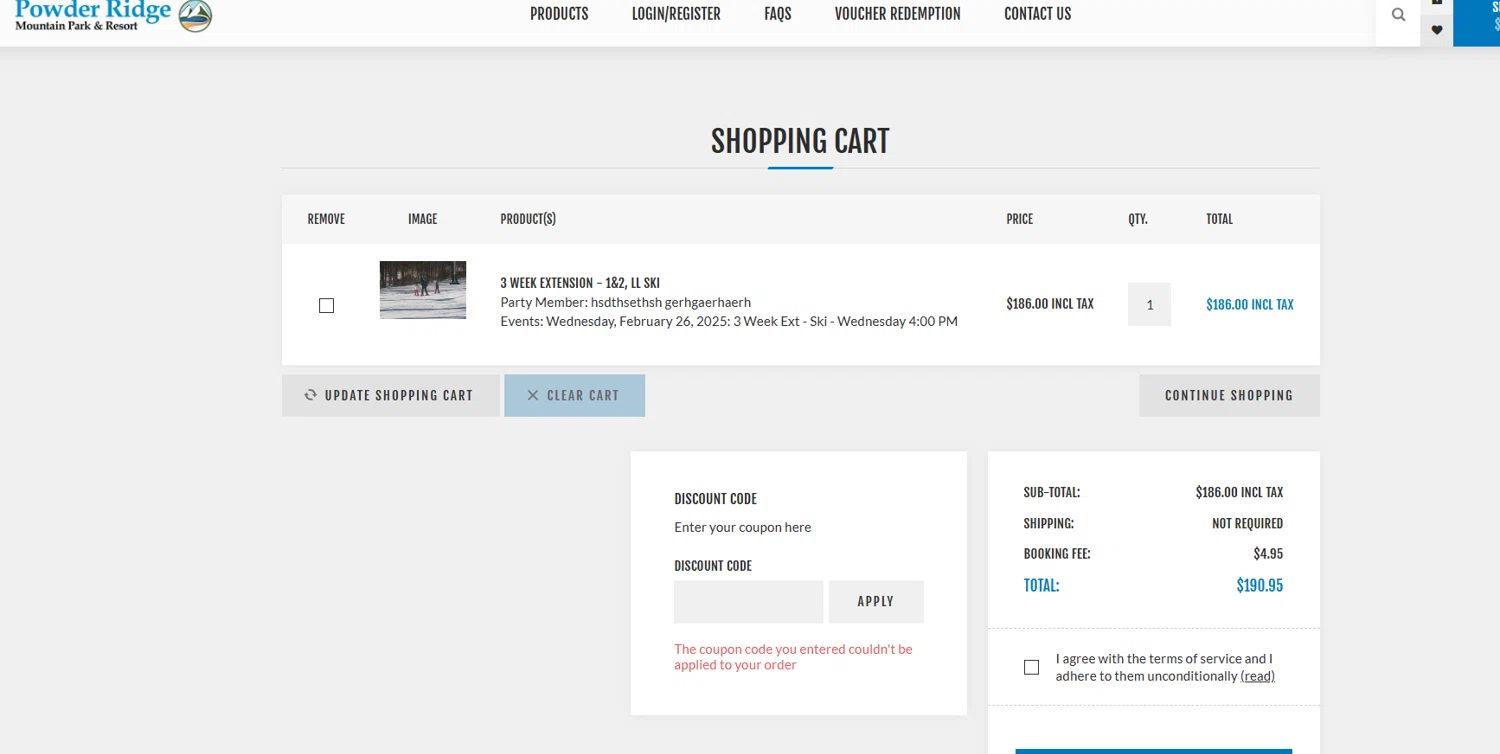
Task: Tick the Remove checkbox for the ski extension
Action: tap(326, 305)
